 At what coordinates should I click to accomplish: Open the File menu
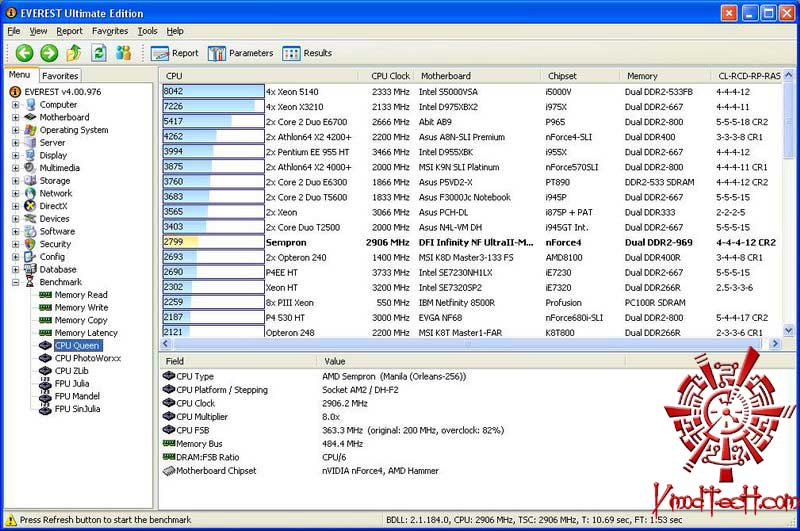pyautogui.click(x=14, y=31)
